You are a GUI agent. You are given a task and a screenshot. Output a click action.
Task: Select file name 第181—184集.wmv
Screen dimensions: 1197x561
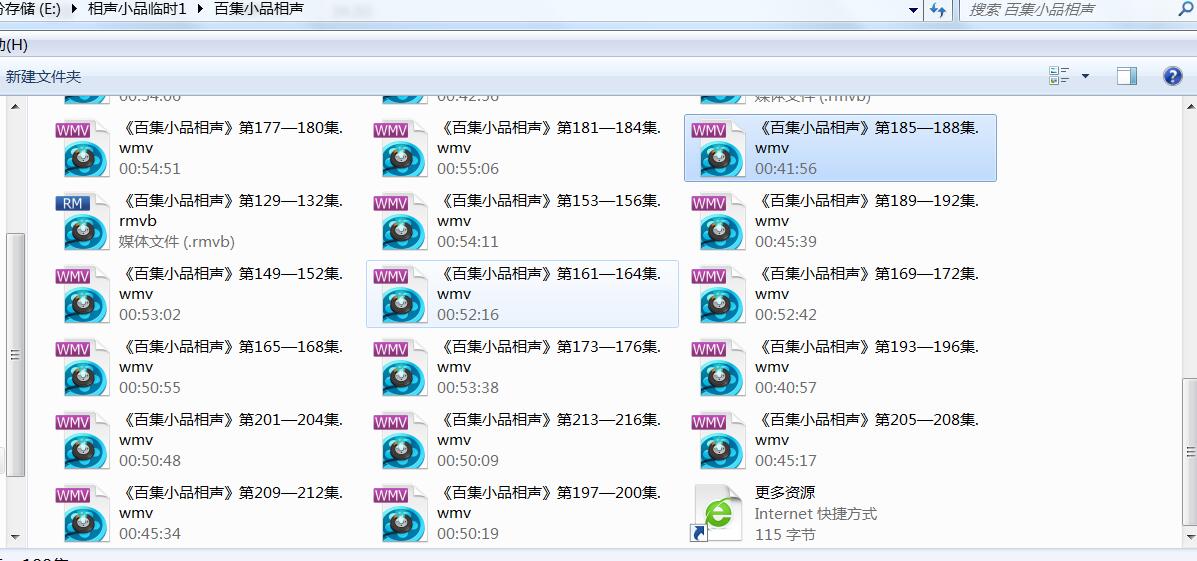[549, 137]
